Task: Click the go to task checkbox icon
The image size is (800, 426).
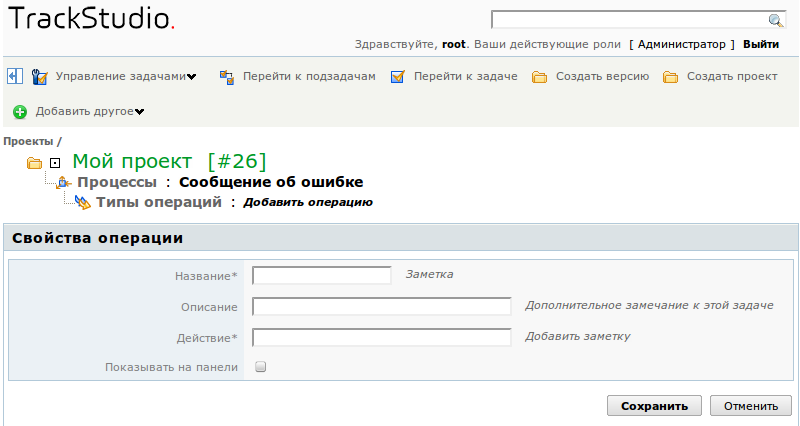Action: pos(398,77)
